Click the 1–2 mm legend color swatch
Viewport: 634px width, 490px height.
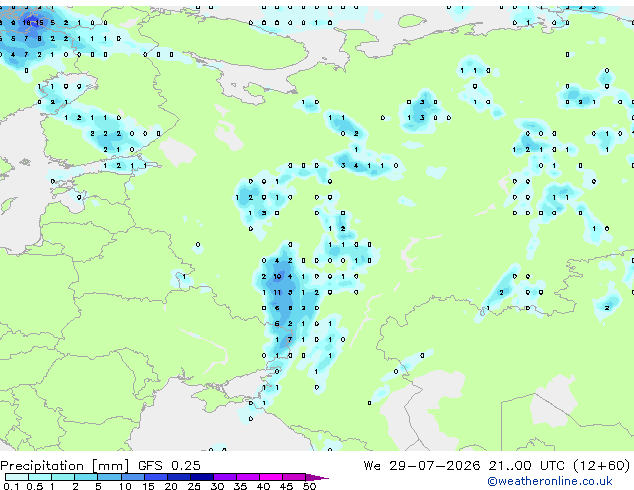point(63,477)
